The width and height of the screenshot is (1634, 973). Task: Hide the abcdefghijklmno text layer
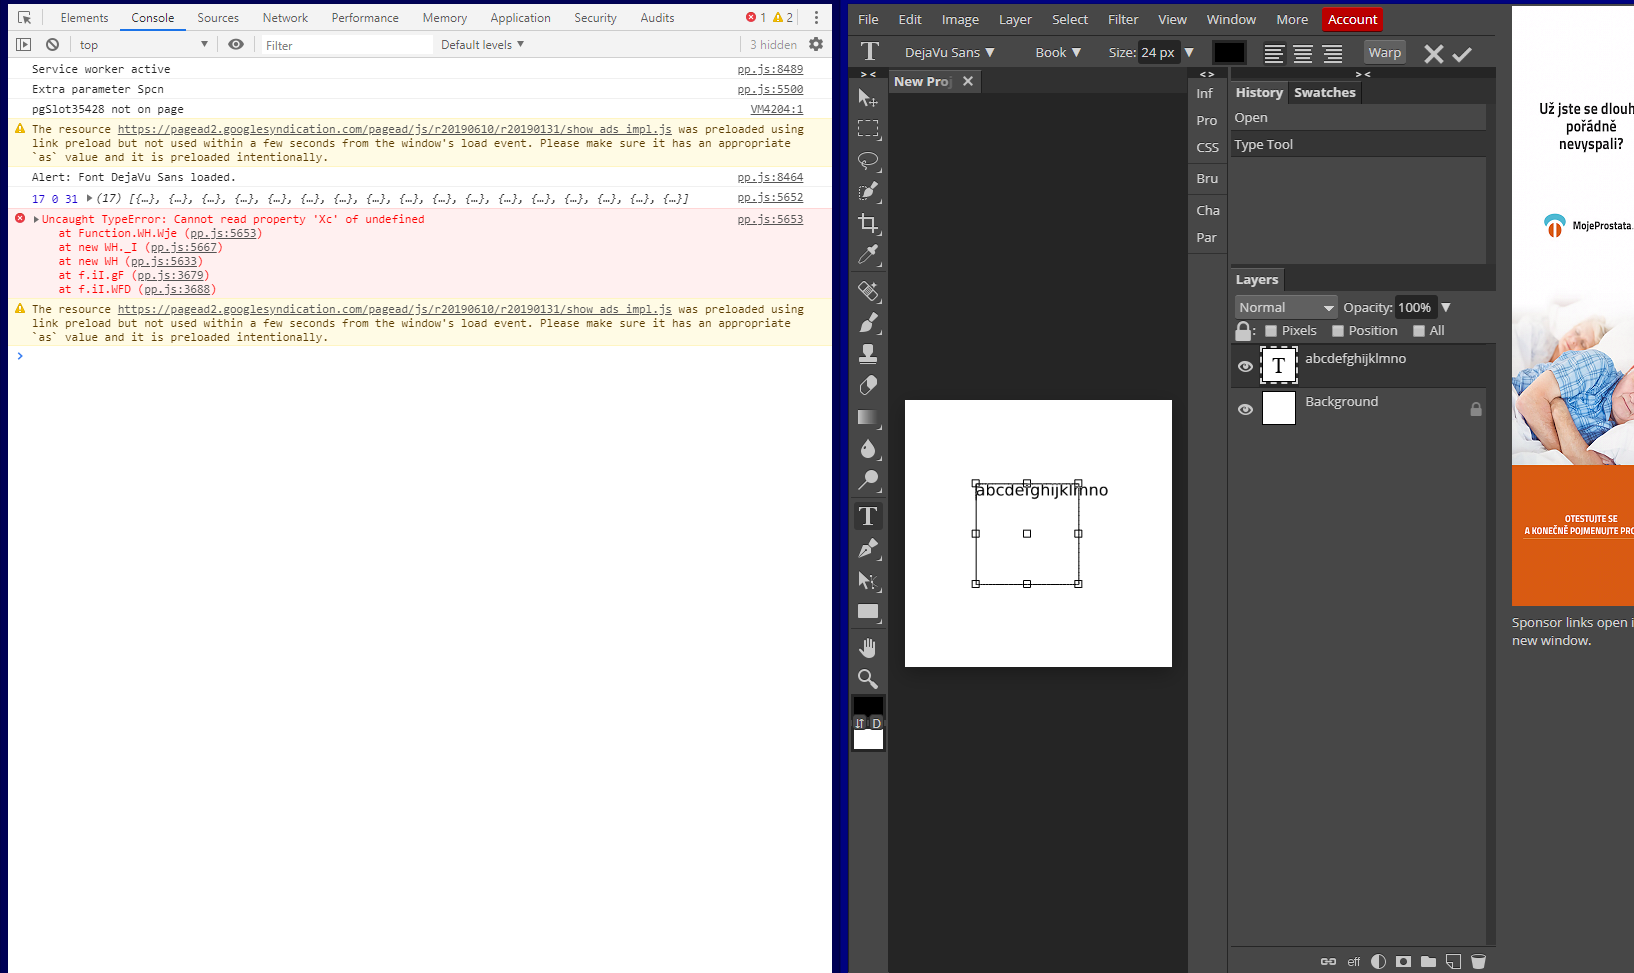(1245, 366)
